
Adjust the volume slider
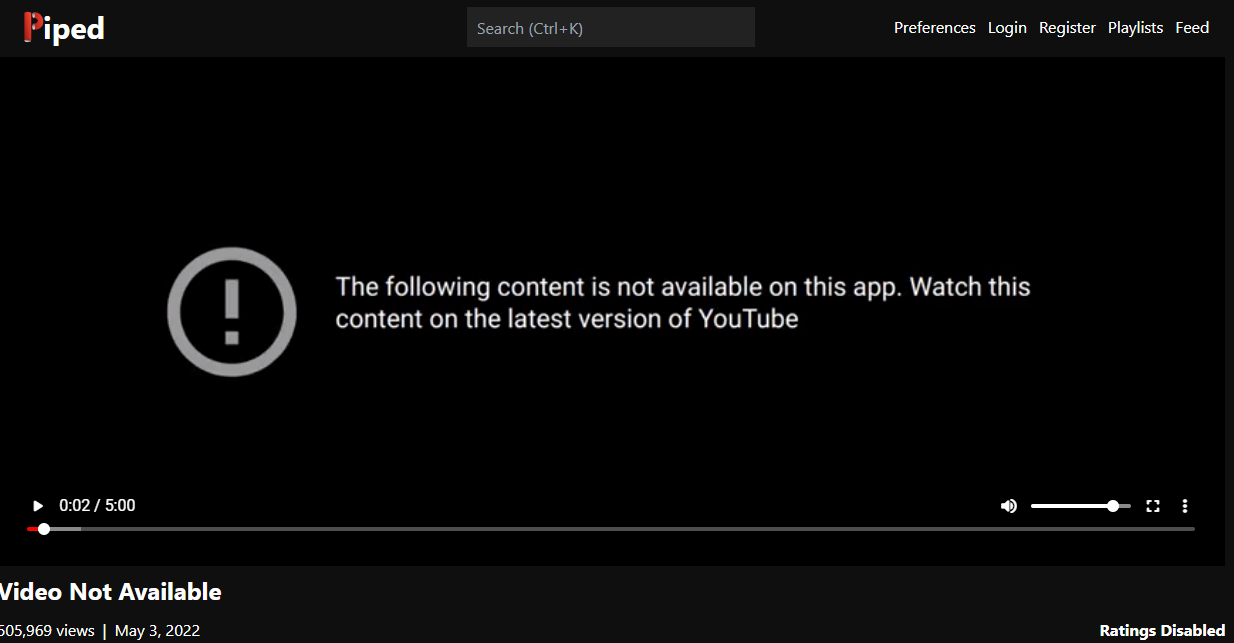[x=1080, y=506]
